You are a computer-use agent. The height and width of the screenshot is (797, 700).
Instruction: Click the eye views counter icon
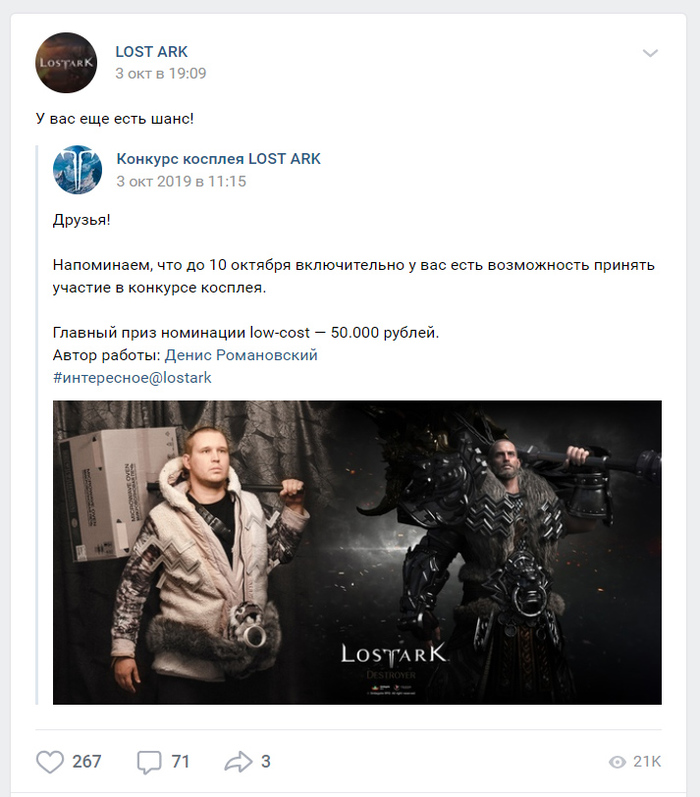click(617, 762)
